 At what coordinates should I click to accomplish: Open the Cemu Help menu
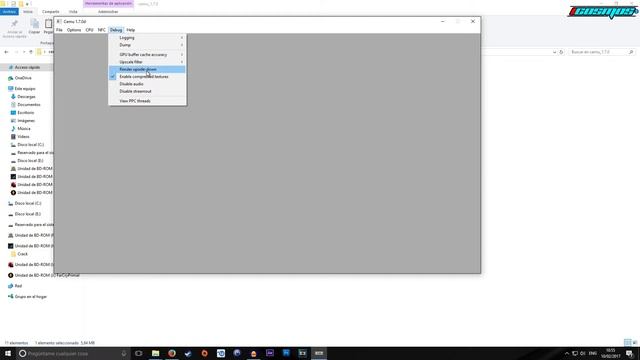[131, 30]
